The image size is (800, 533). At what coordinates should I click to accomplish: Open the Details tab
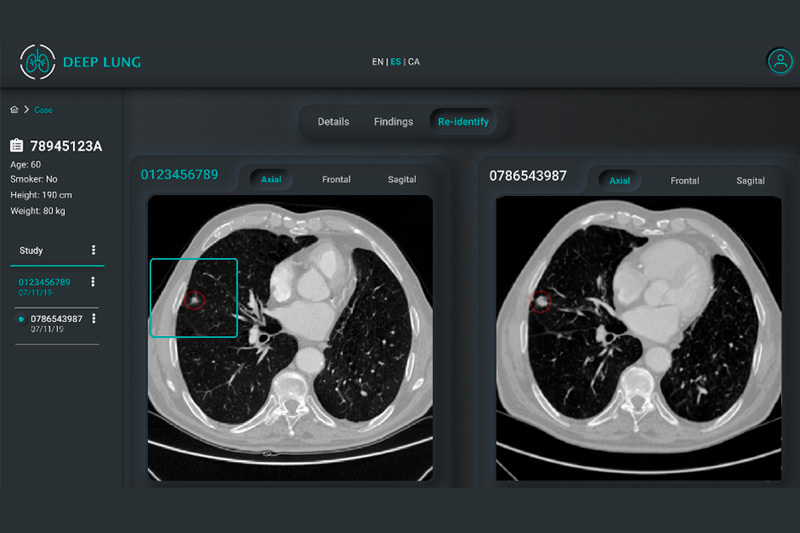coord(333,122)
